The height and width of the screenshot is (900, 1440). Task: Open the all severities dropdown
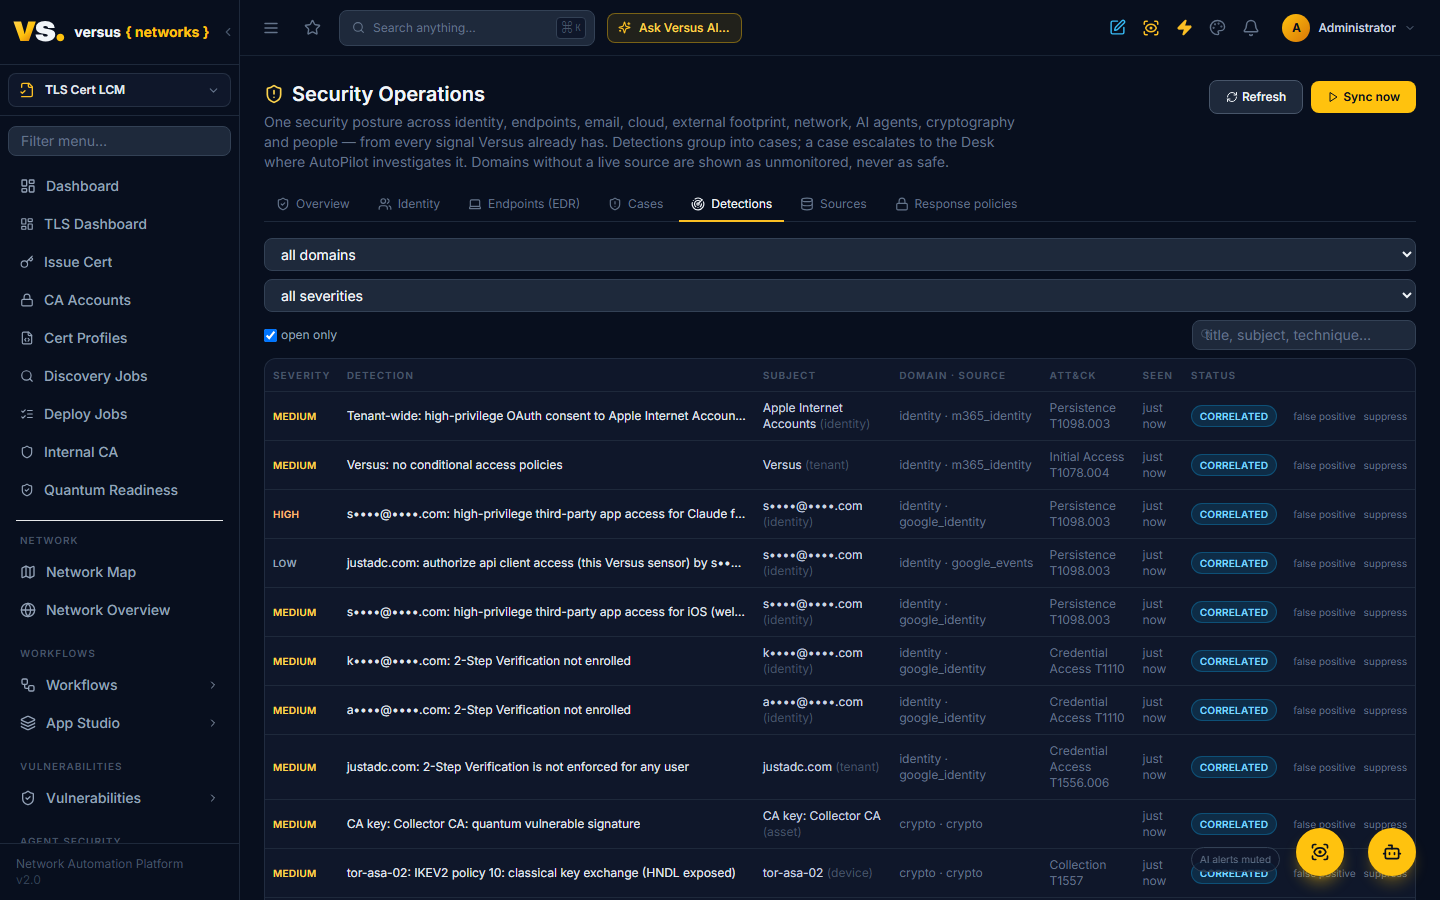840,296
